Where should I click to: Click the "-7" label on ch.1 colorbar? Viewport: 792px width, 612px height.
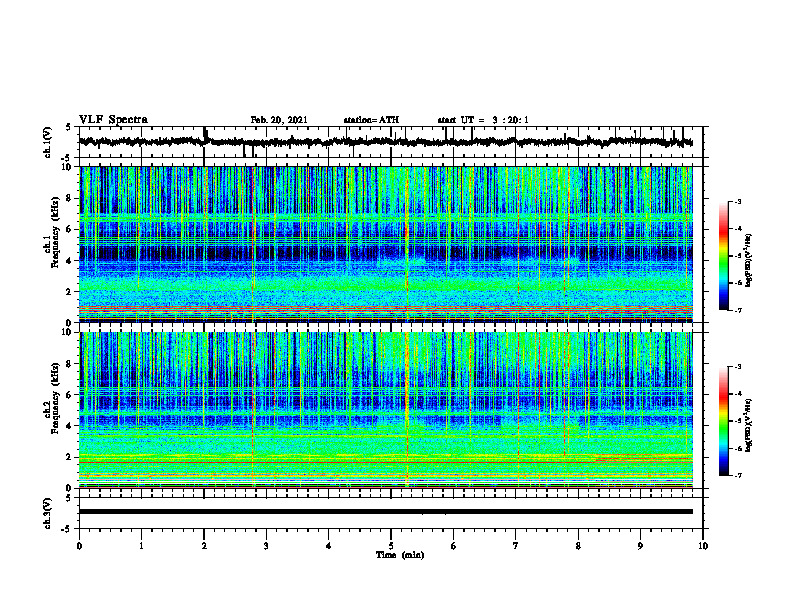pyautogui.click(x=737, y=310)
